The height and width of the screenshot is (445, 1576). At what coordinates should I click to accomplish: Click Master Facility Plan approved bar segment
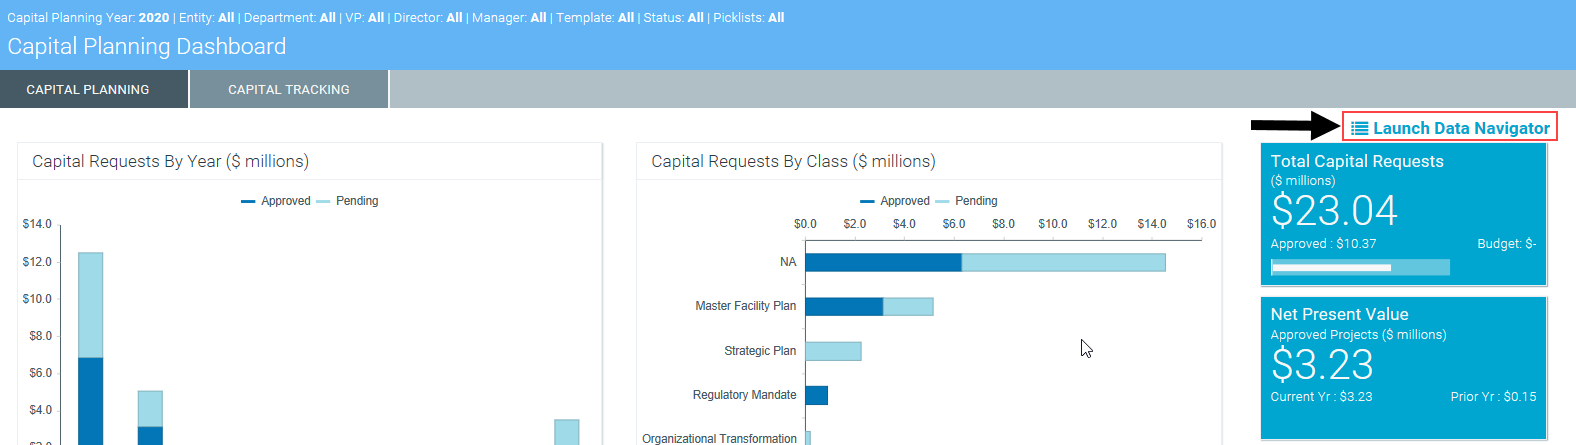click(x=844, y=306)
